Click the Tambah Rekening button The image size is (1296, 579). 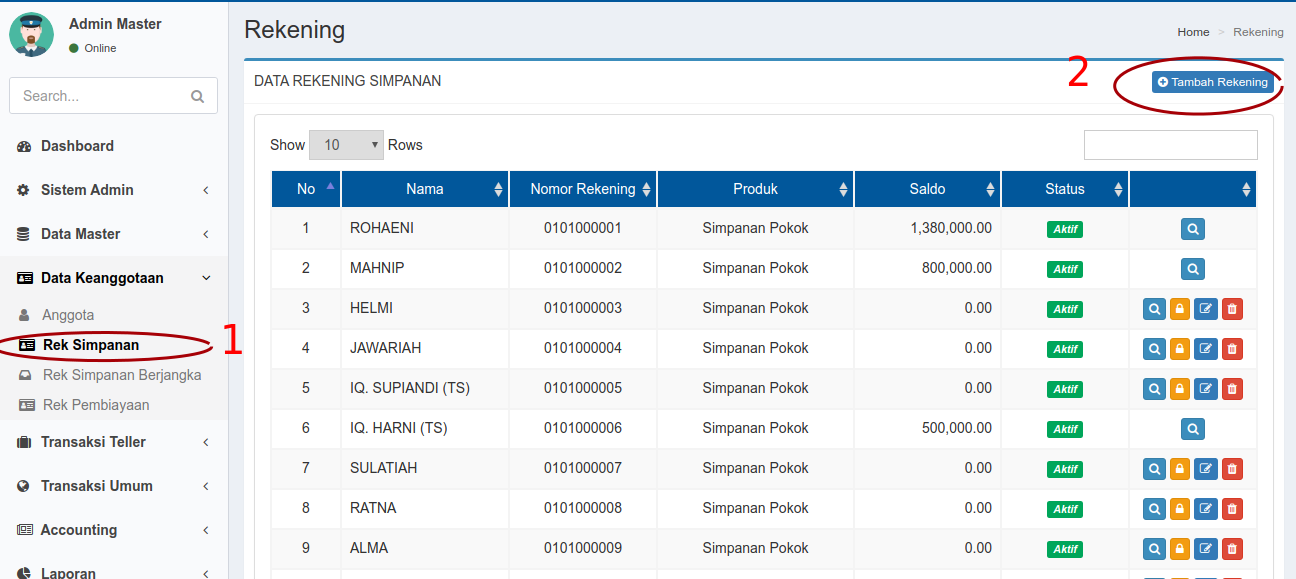point(1212,82)
